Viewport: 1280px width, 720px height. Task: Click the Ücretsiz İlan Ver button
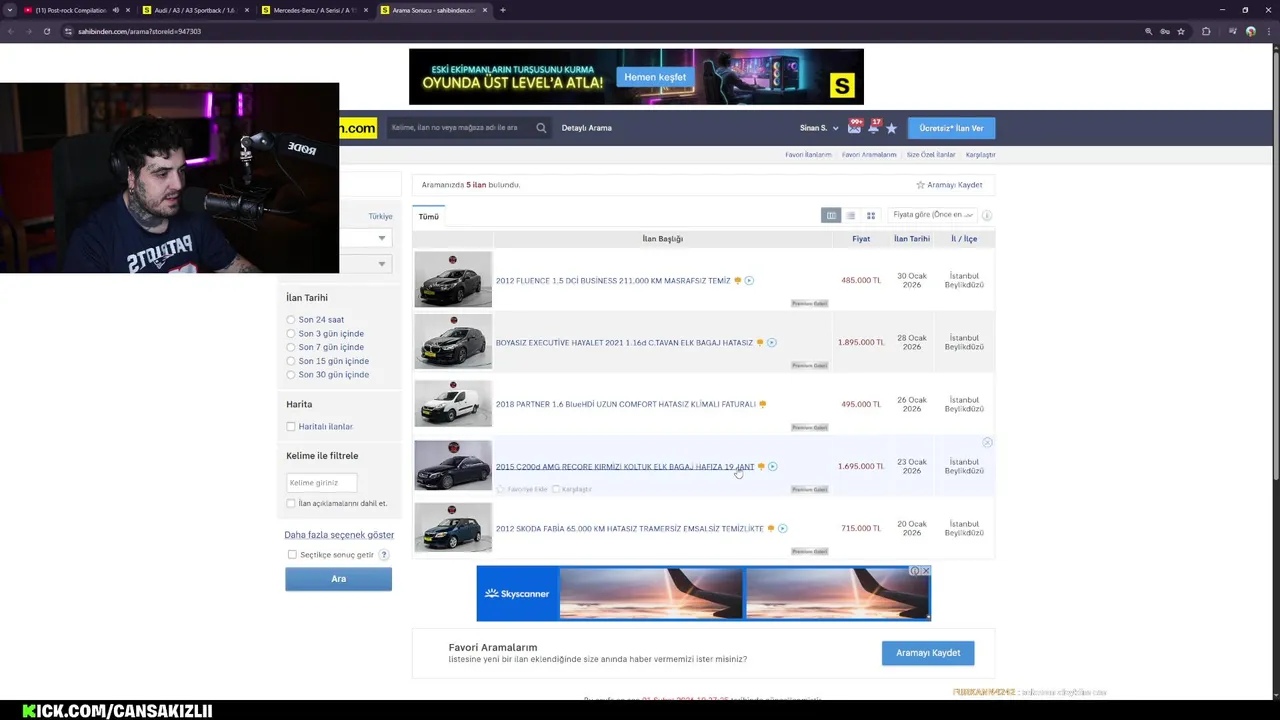(951, 128)
